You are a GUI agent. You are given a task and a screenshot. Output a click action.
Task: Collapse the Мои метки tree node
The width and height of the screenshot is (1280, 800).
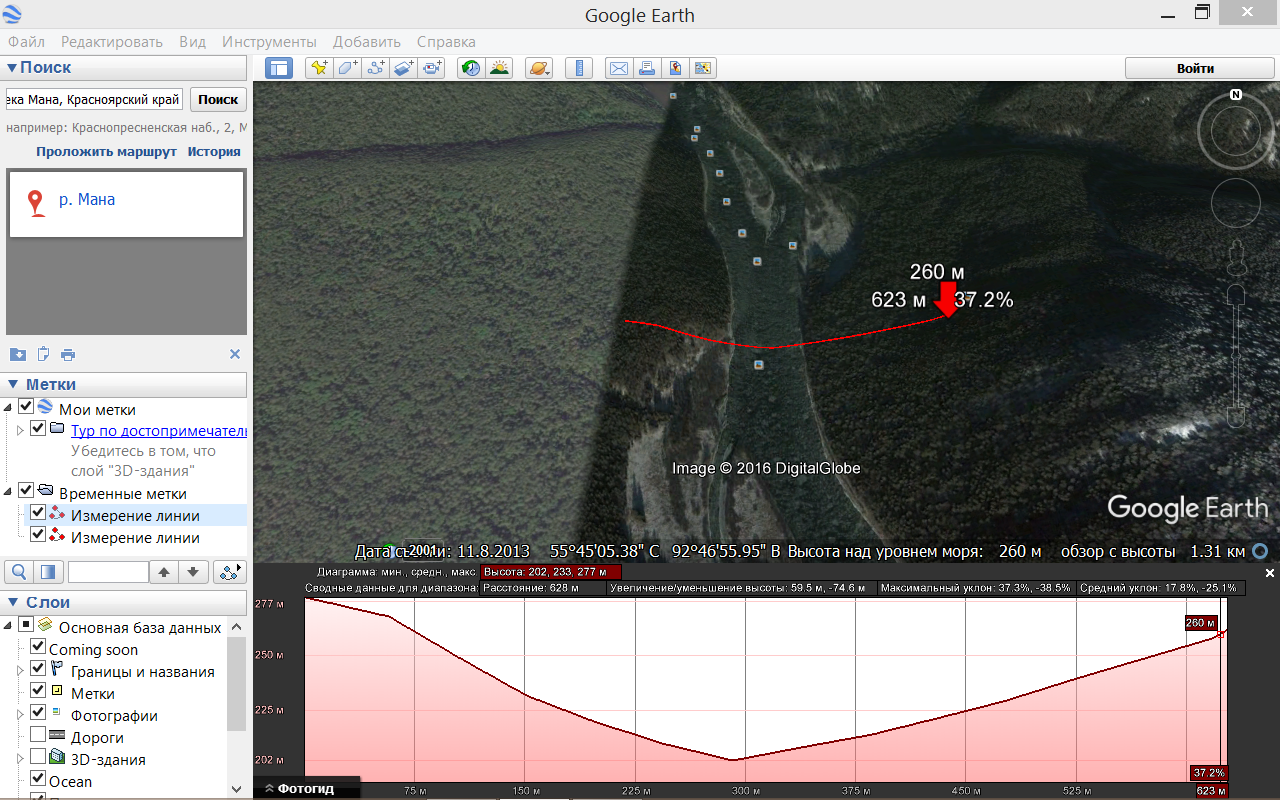[9, 407]
